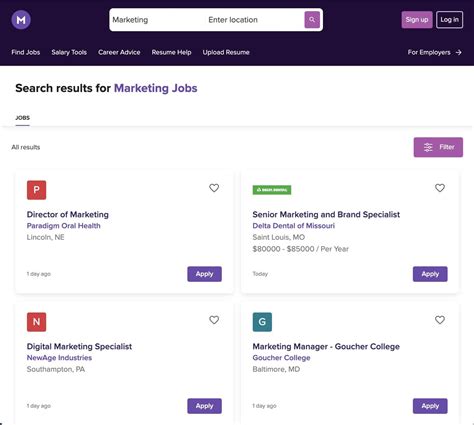
Task: Click the magnifier search button
Action: pyautogui.click(x=312, y=20)
